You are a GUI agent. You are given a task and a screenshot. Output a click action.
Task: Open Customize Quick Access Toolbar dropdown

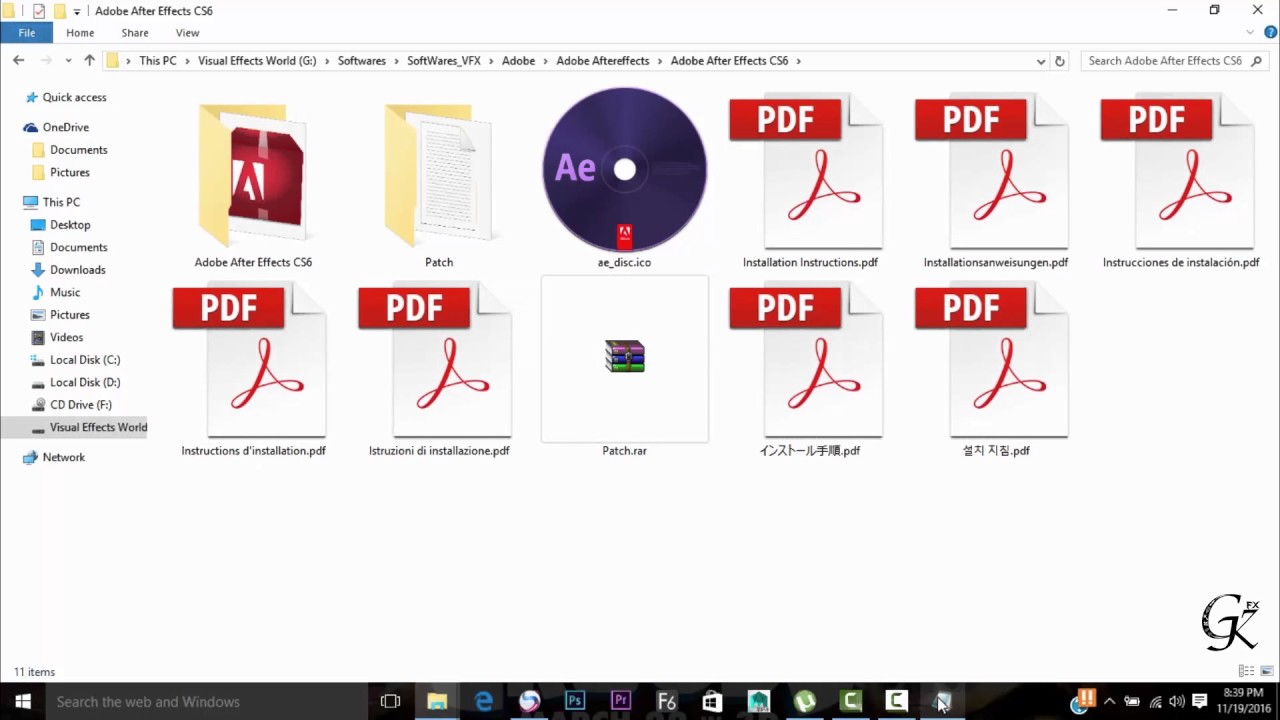(x=77, y=11)
